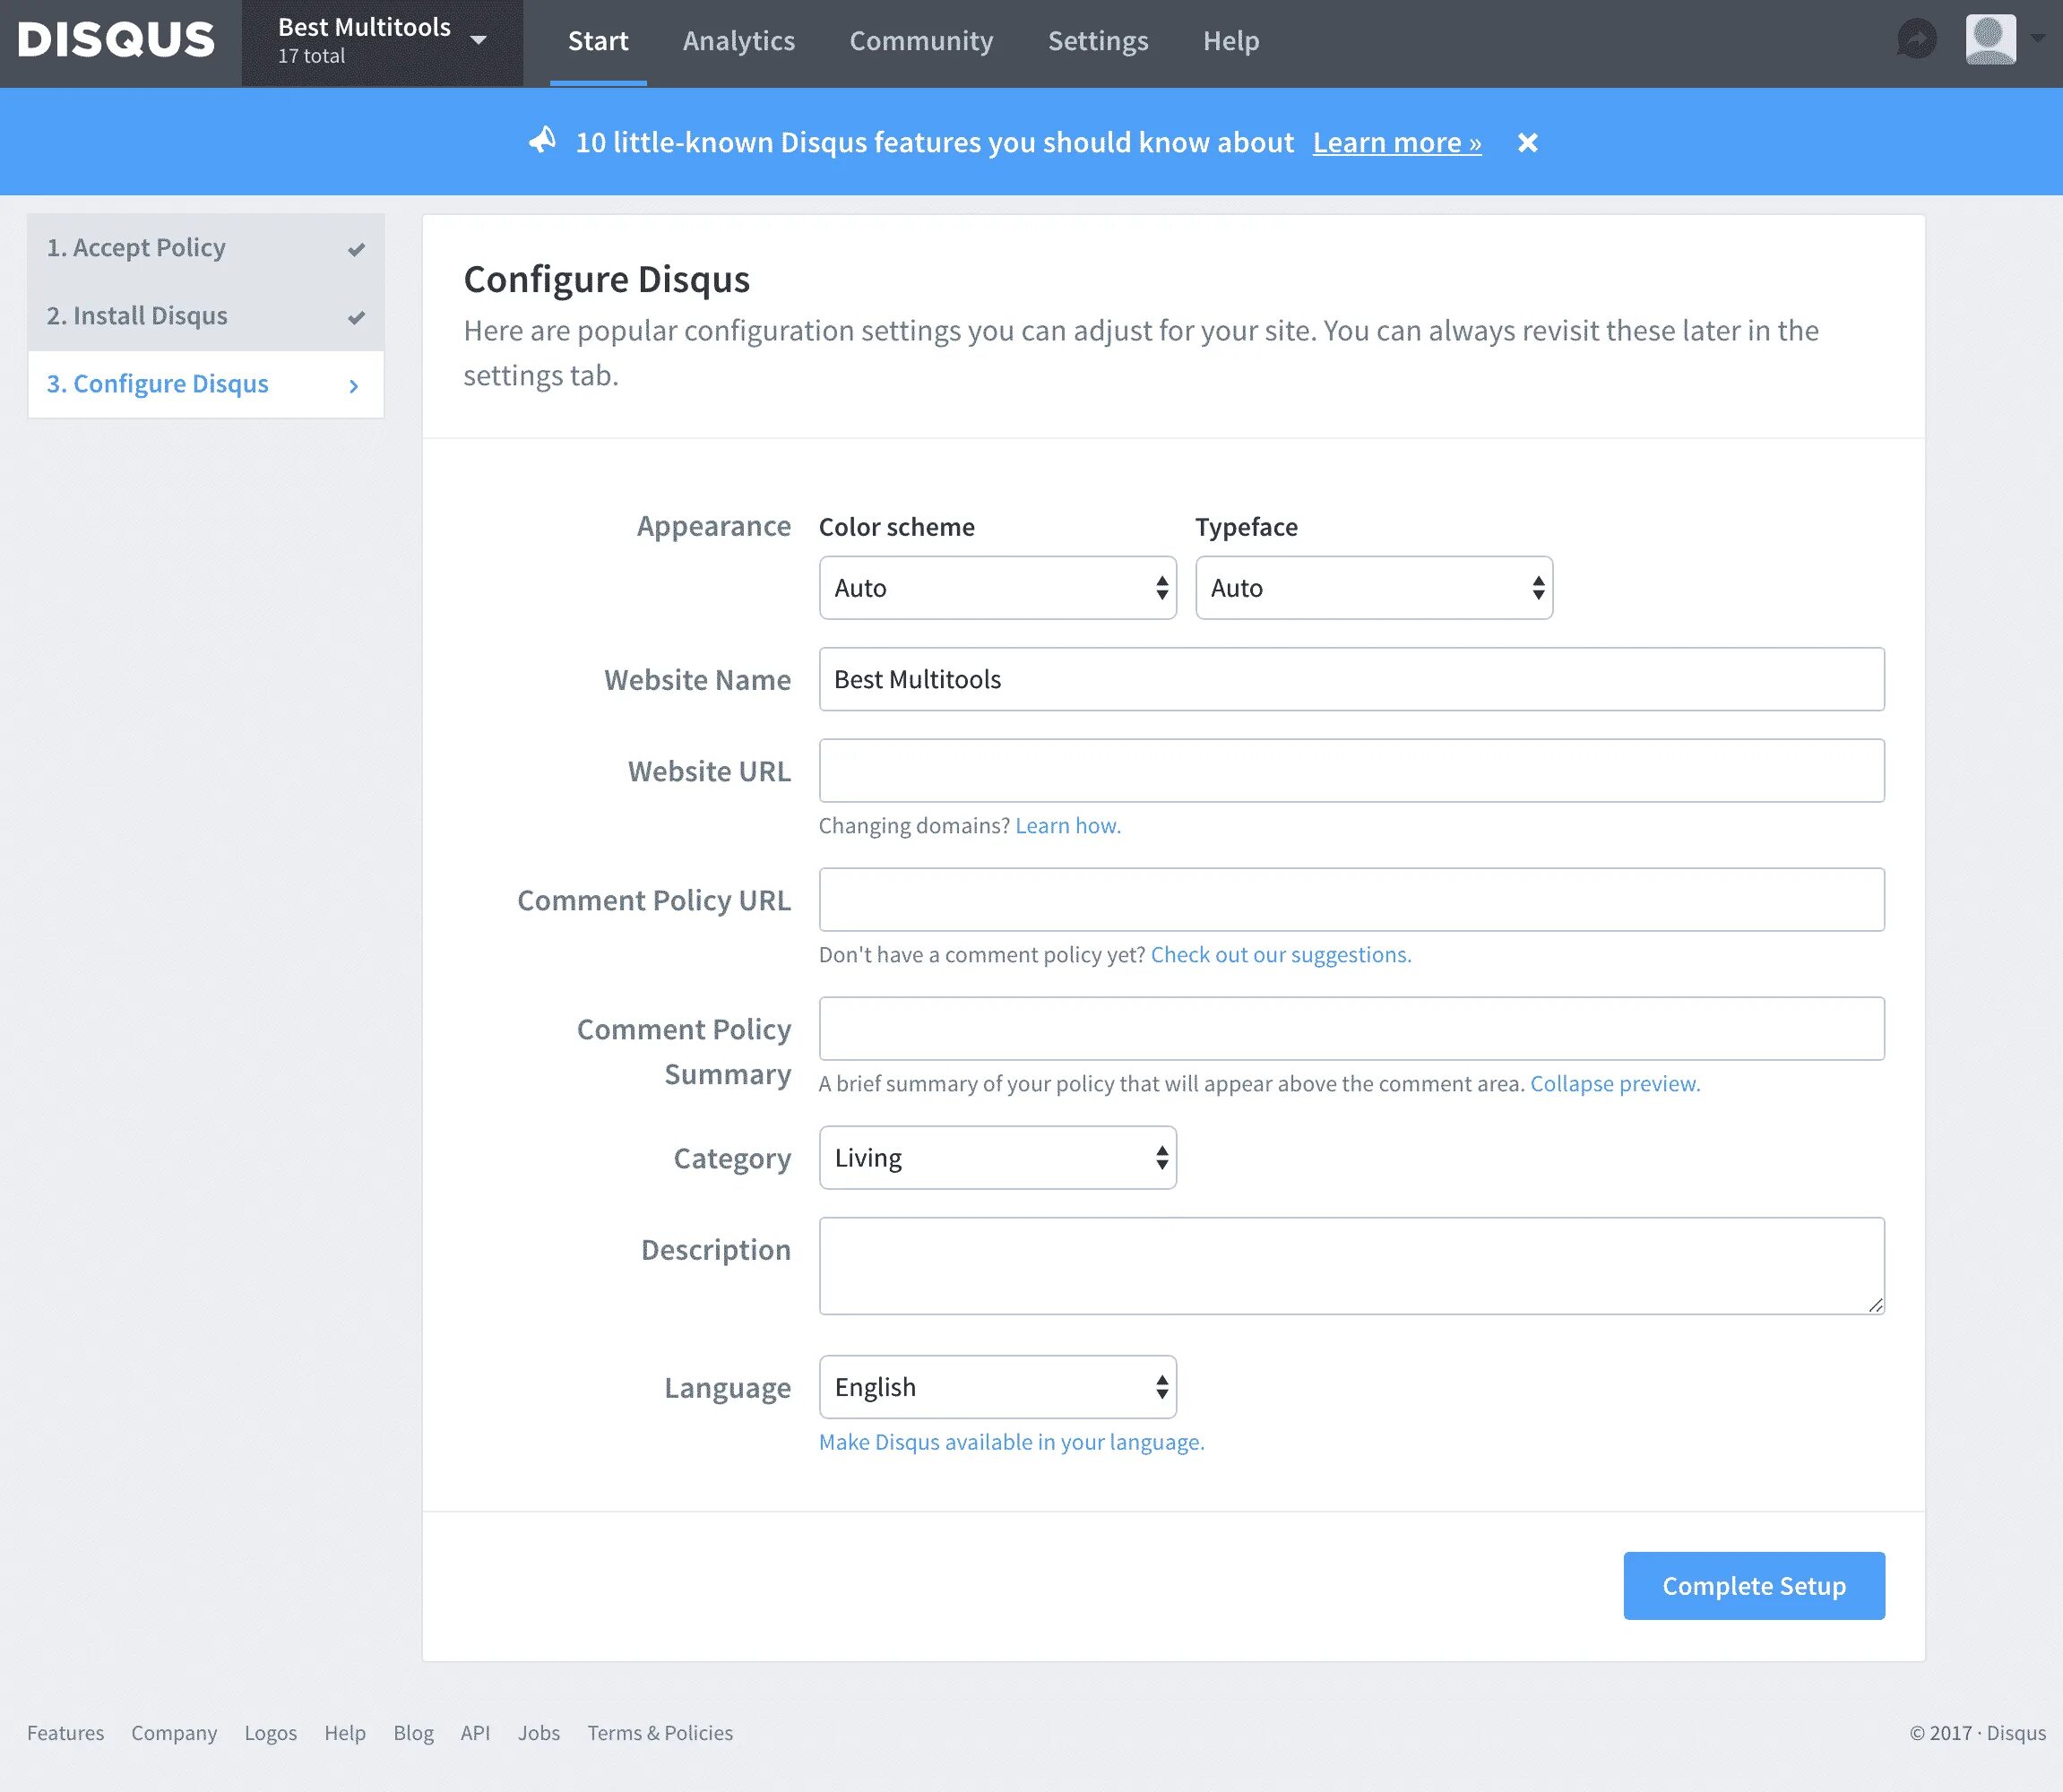Click Install Disqus step checkmark
Viewport: 2063px width, 1792px height.
click(356, 317)
